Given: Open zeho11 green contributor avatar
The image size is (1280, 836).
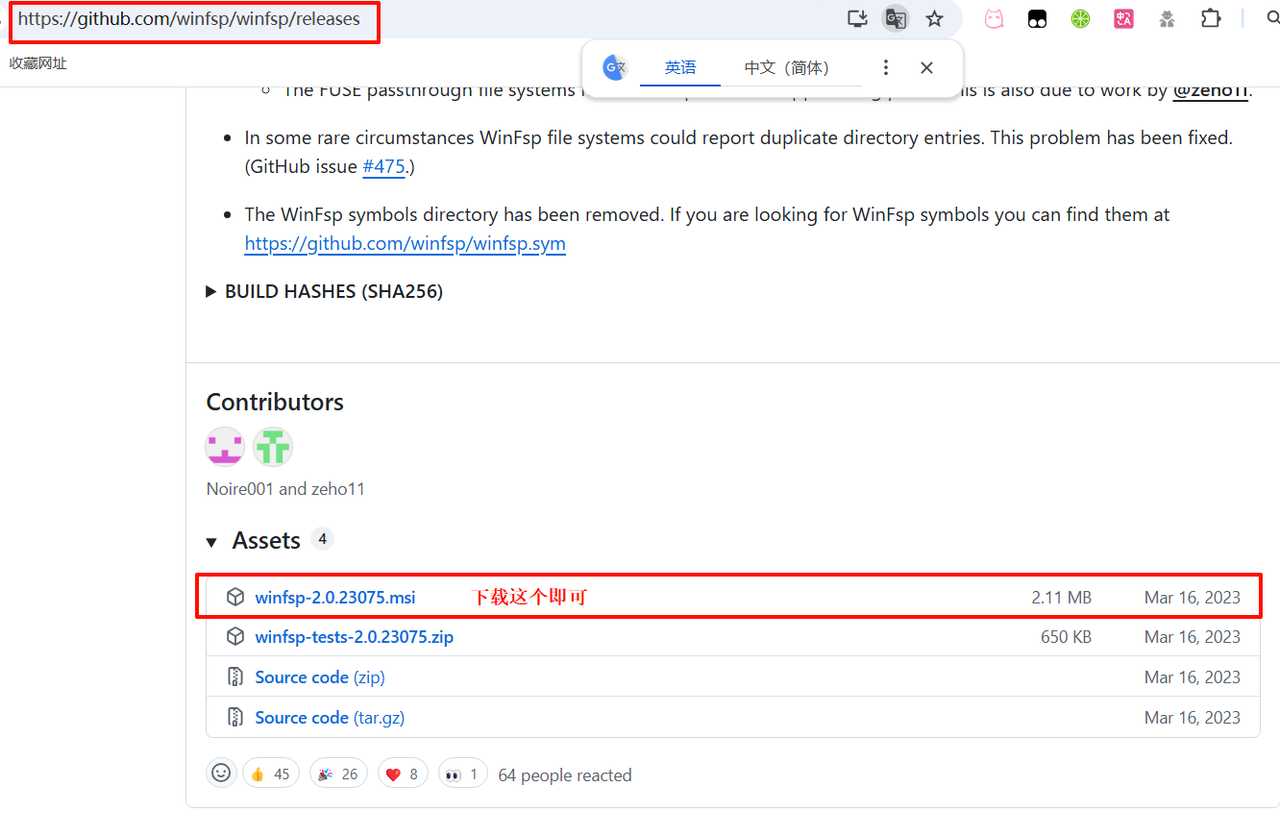Looking at the screenshot, I should [272, 447].
